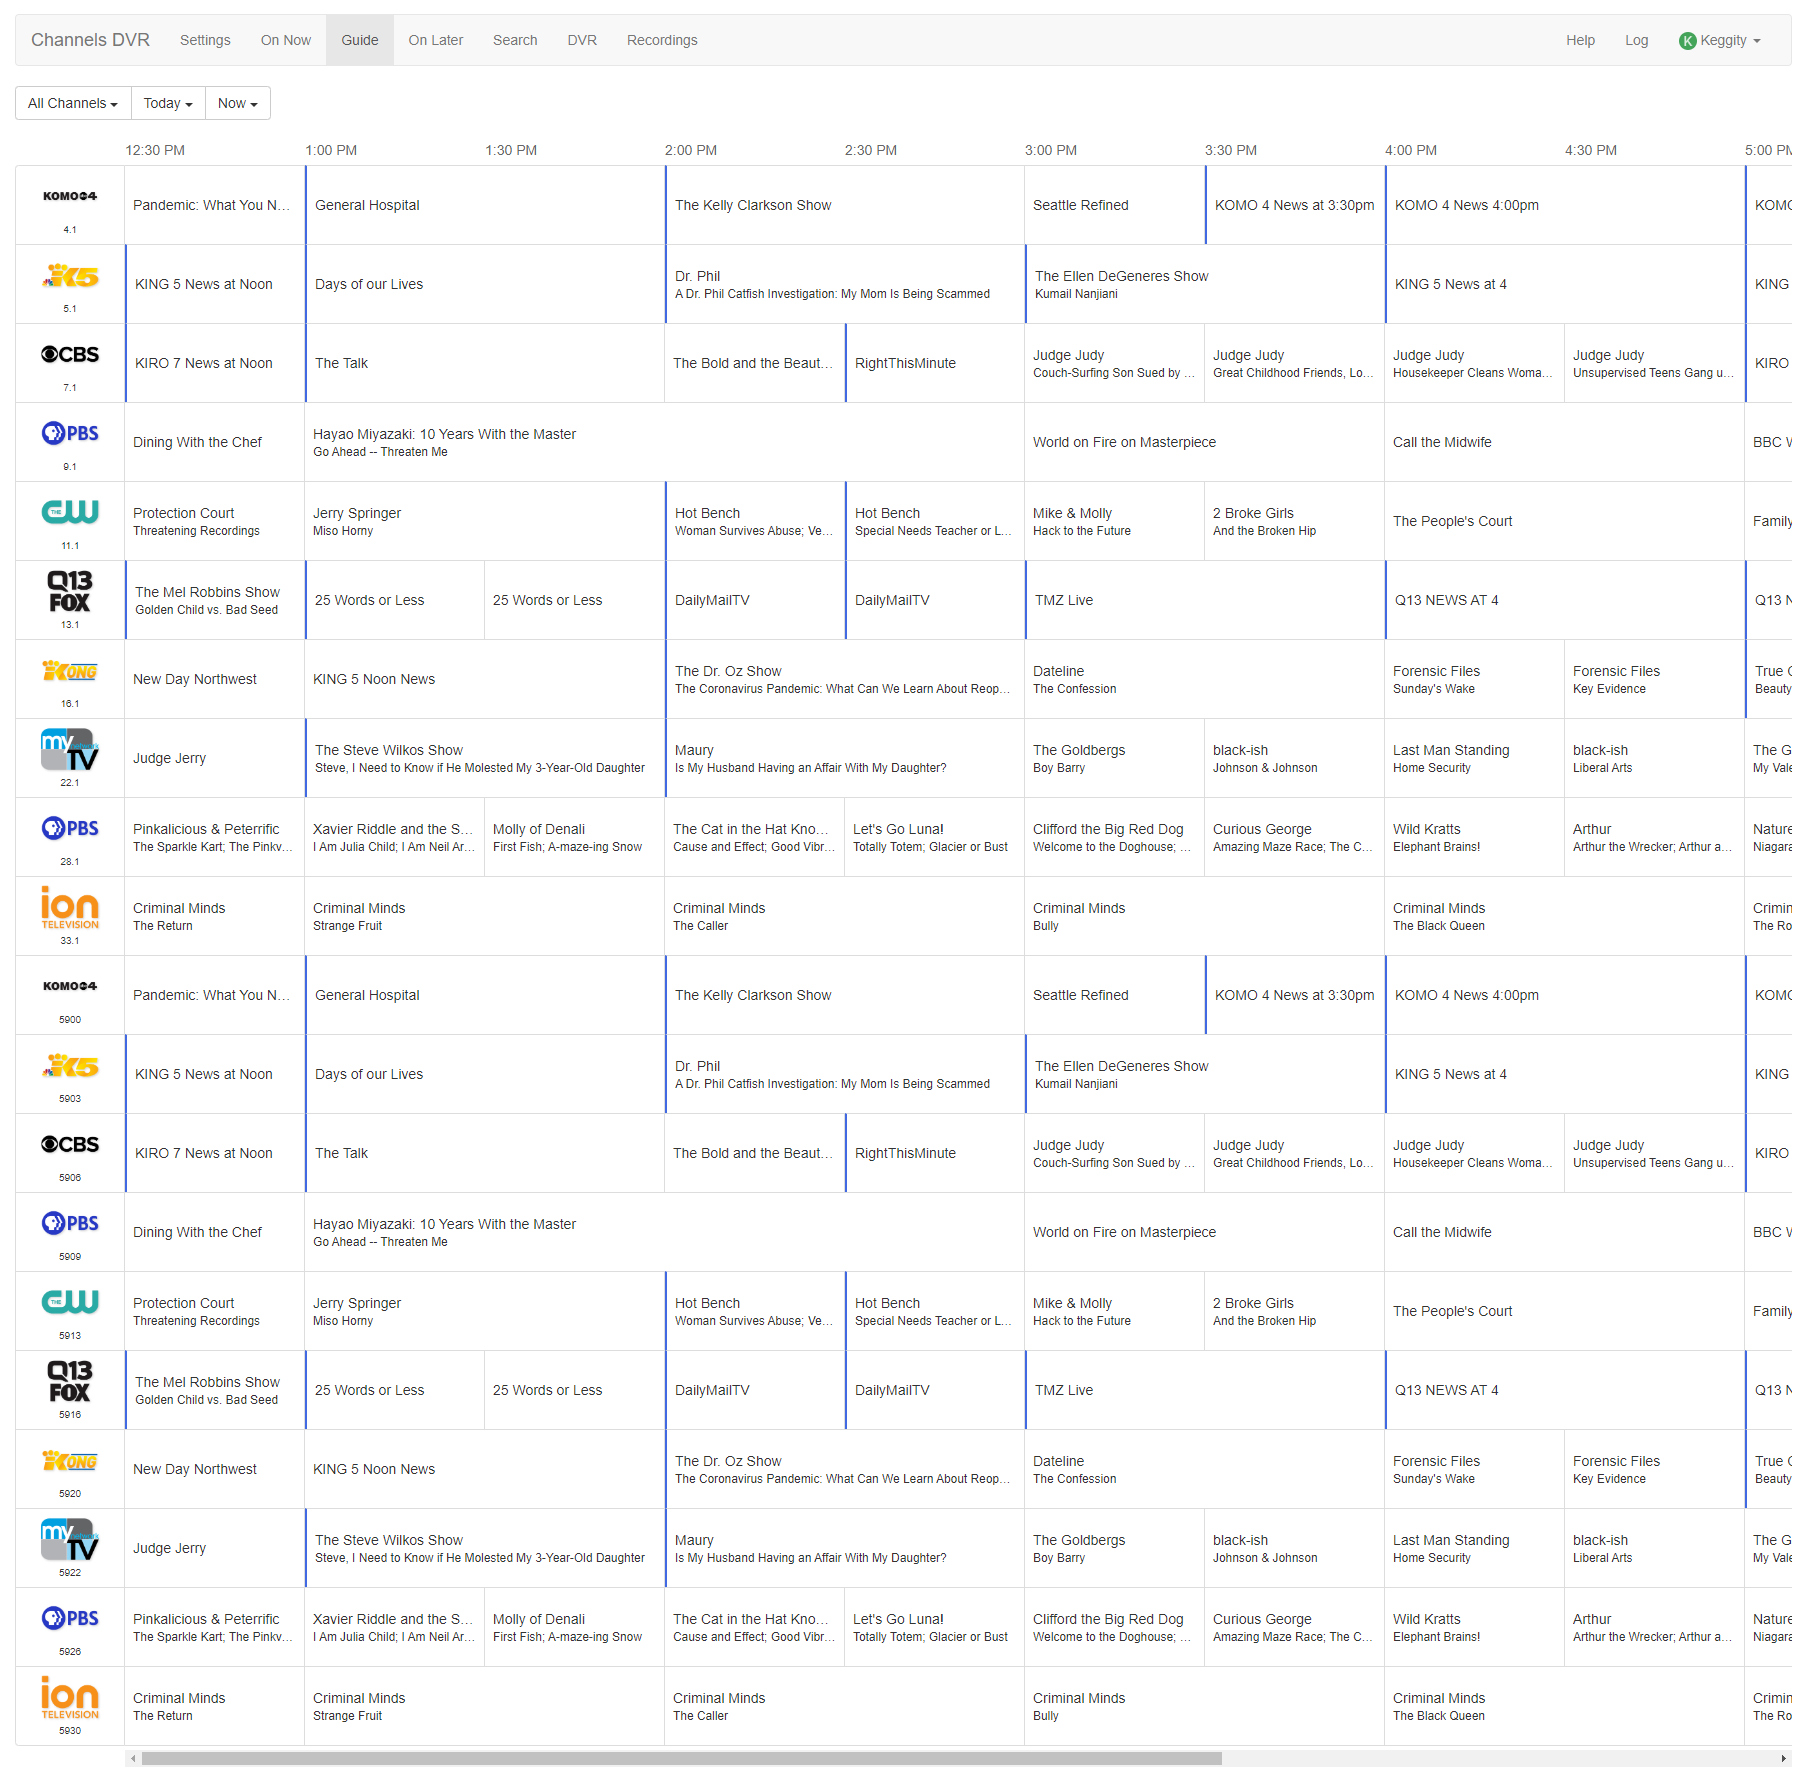Open the CW logo for channel 11.1
The height and width of the screenshot is (1776, 1807).
(70, 513)
